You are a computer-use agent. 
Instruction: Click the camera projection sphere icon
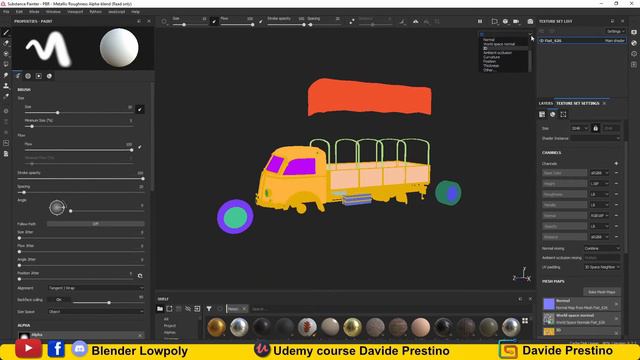(505, 21)
